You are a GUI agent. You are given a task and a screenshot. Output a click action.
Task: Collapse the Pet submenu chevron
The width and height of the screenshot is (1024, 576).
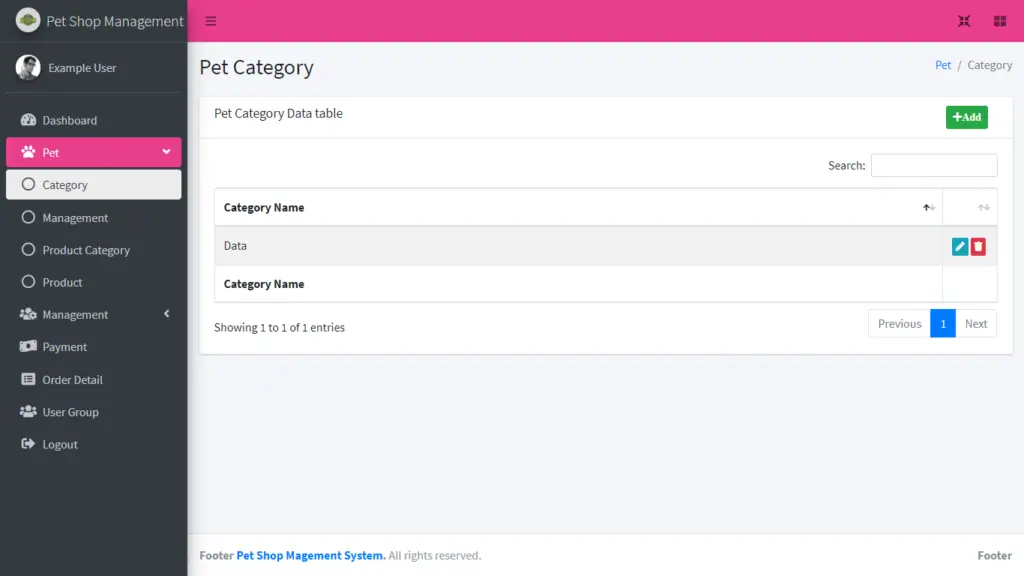point(167,152)
